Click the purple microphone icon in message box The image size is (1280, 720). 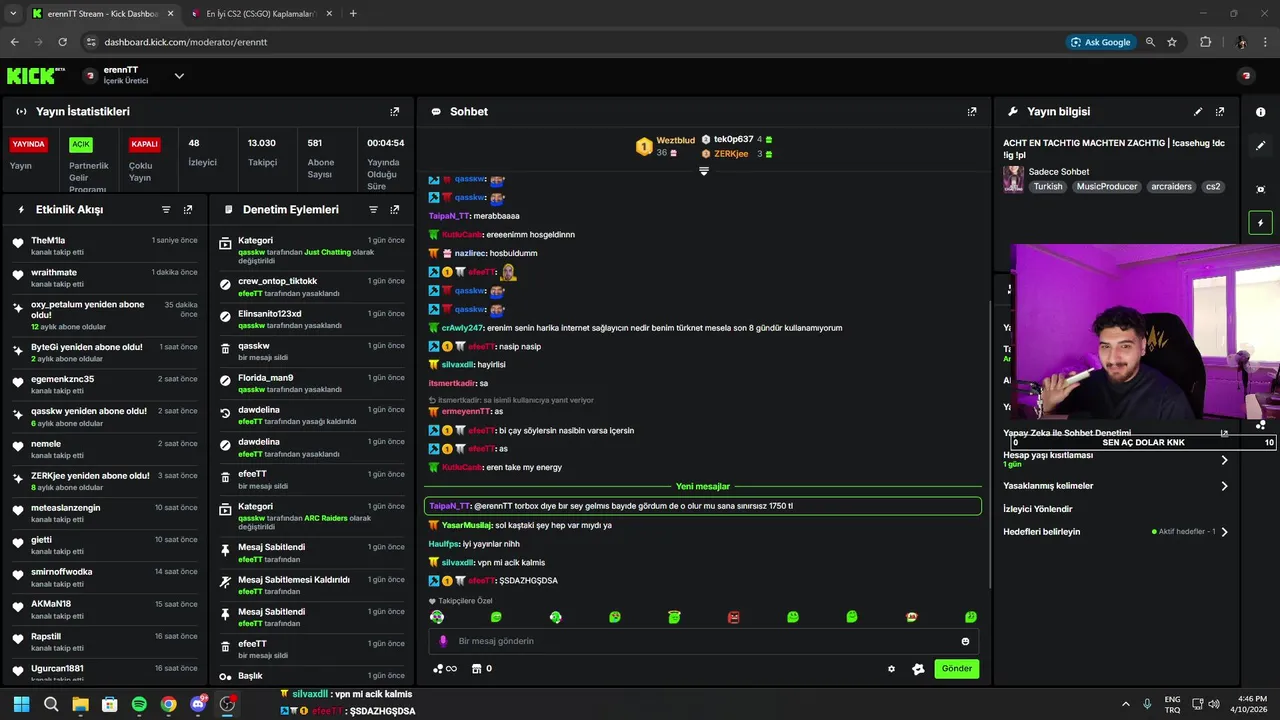(x=443, y=641)
